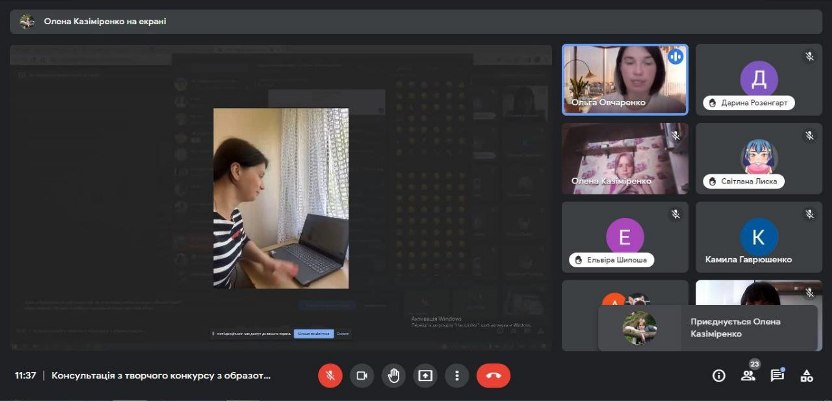
Task: Leave the call with red hang-up button
Action: (493, 376)
